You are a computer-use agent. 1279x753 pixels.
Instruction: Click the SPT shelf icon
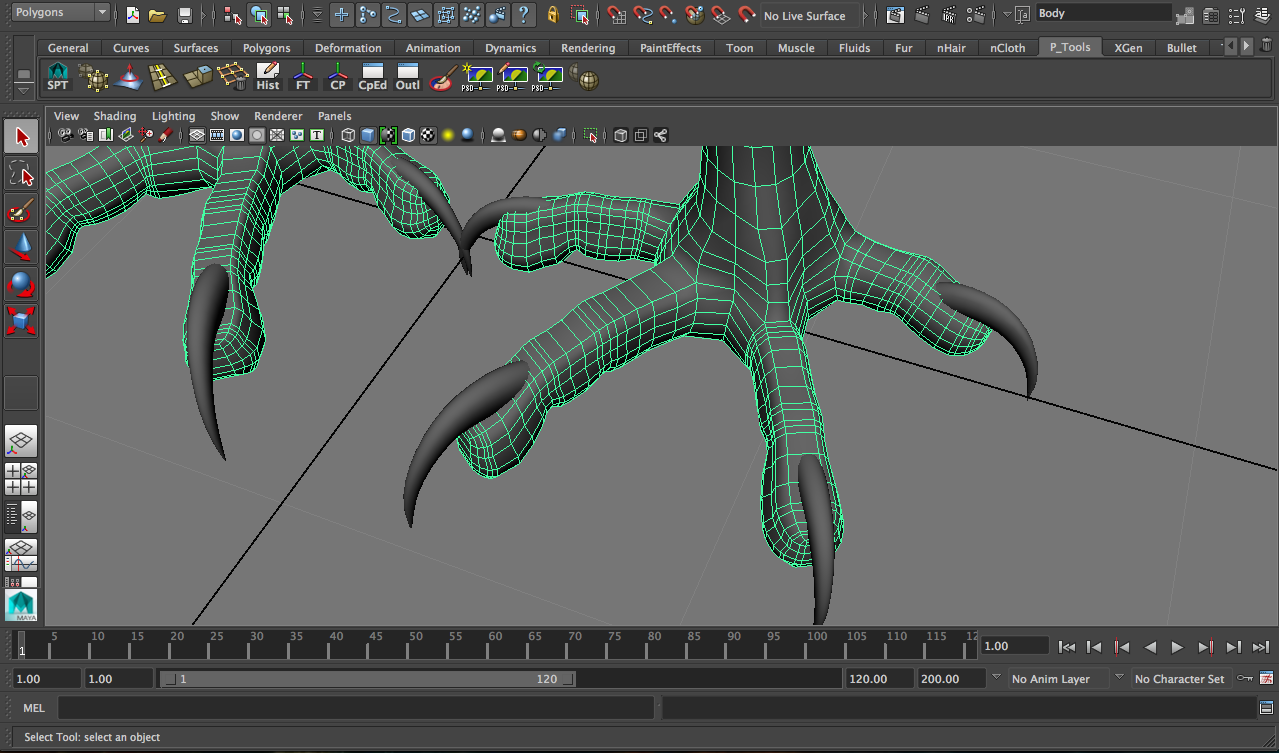click(58, 77)
